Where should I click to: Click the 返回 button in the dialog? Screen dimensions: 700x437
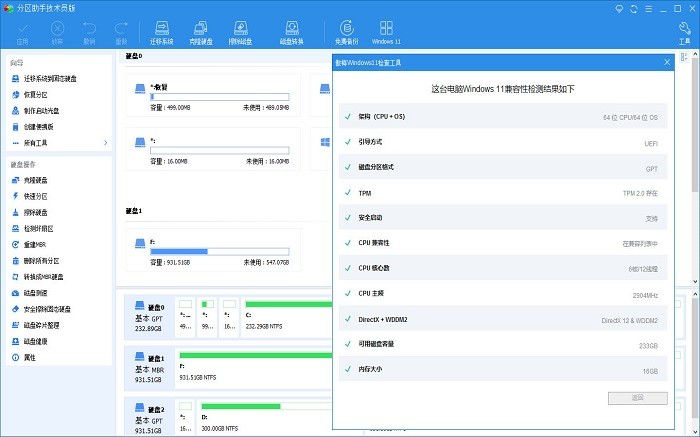(x=637, y=397)
